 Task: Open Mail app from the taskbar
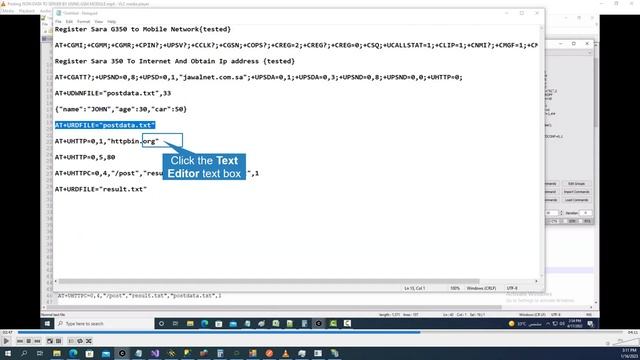click(106, 353)
